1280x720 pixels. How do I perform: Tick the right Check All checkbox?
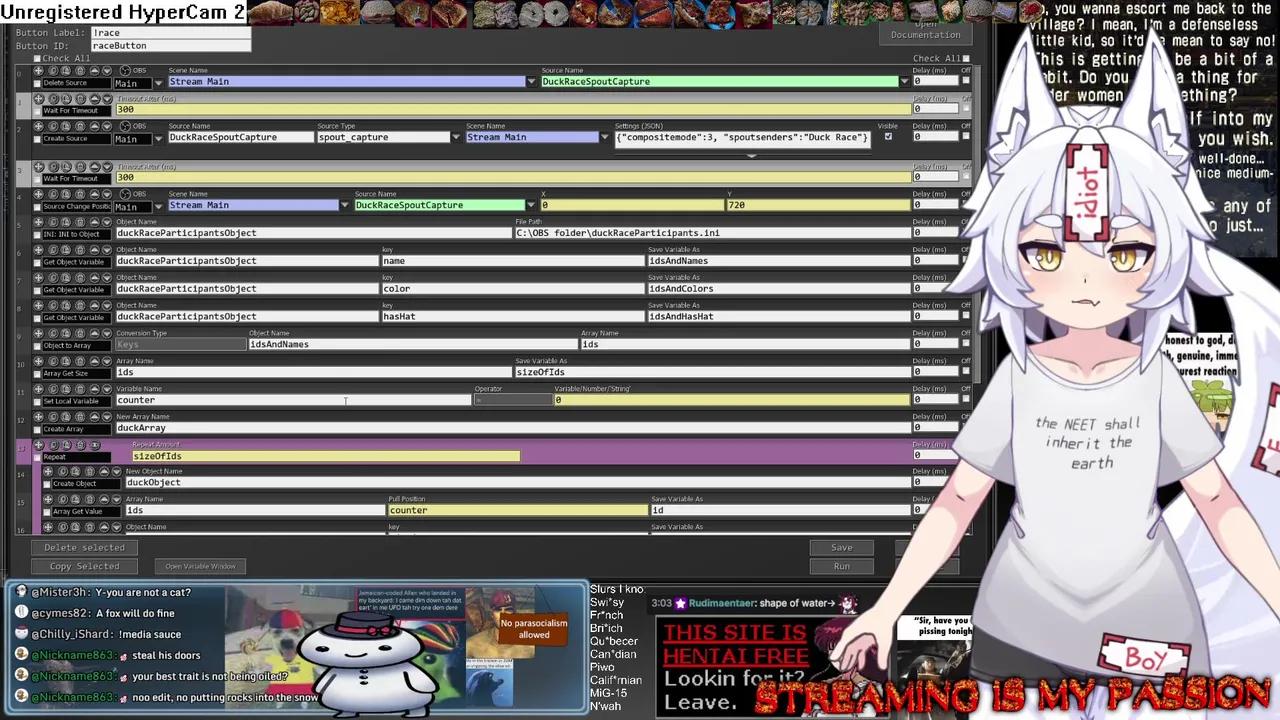(x=966, y=58)
